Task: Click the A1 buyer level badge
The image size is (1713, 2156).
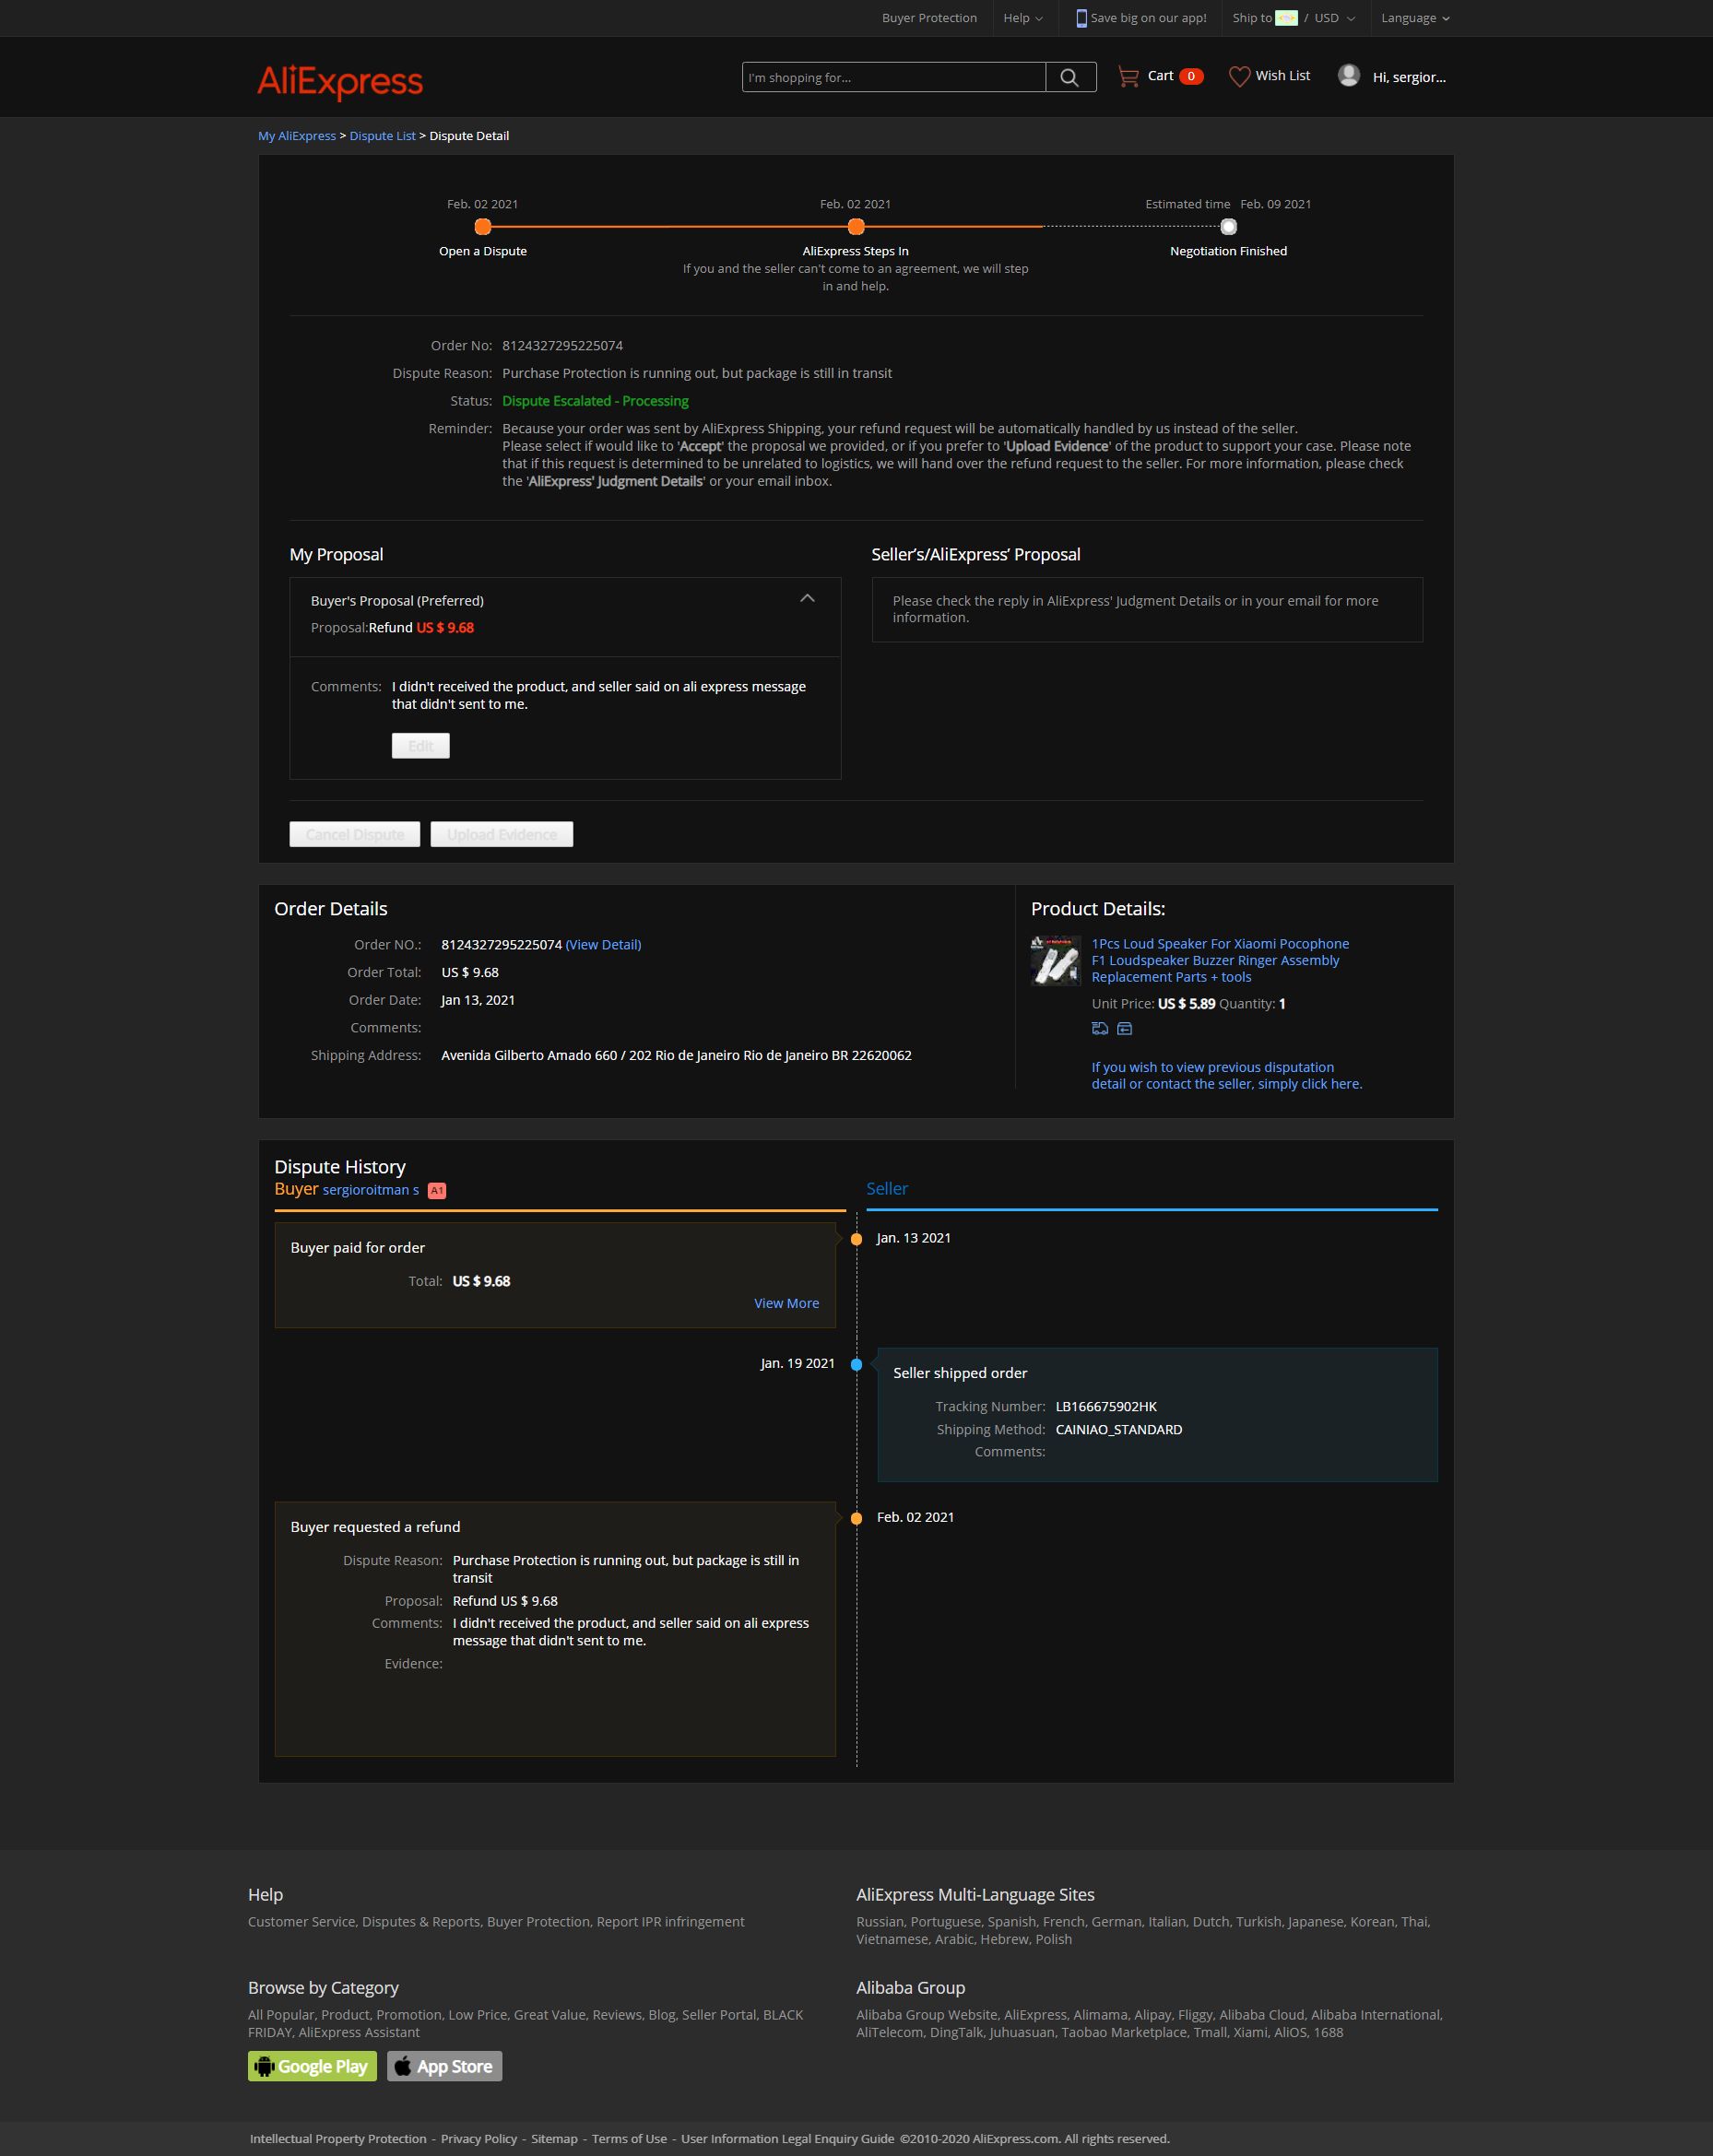Action: pos(437,1190)
